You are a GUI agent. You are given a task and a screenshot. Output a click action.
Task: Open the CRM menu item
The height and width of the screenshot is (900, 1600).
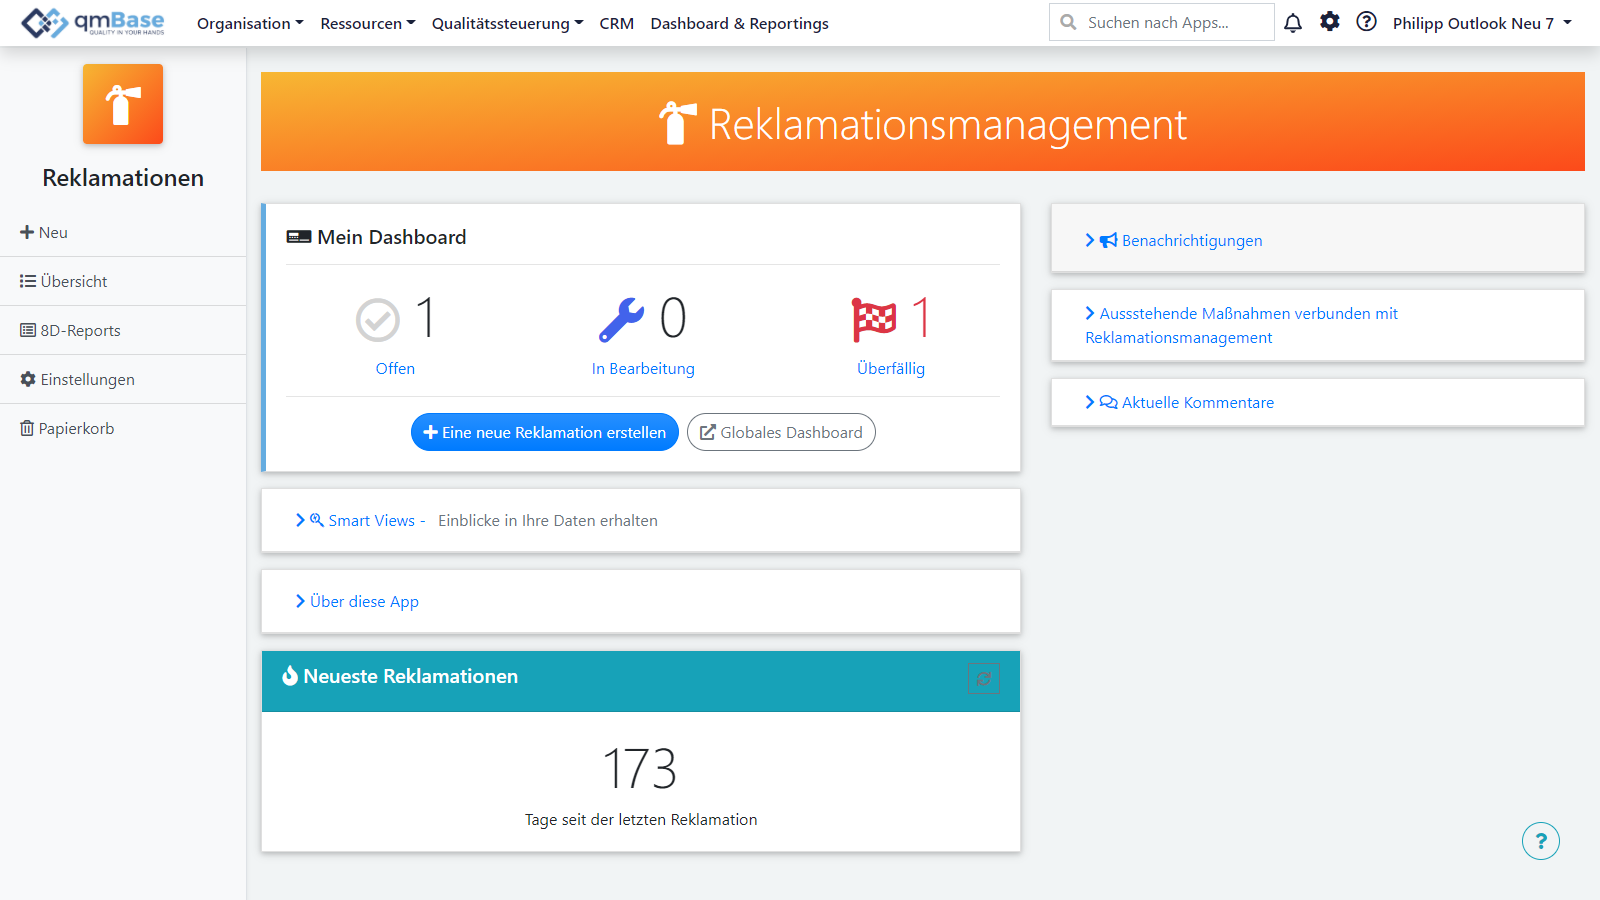[617, 23]
